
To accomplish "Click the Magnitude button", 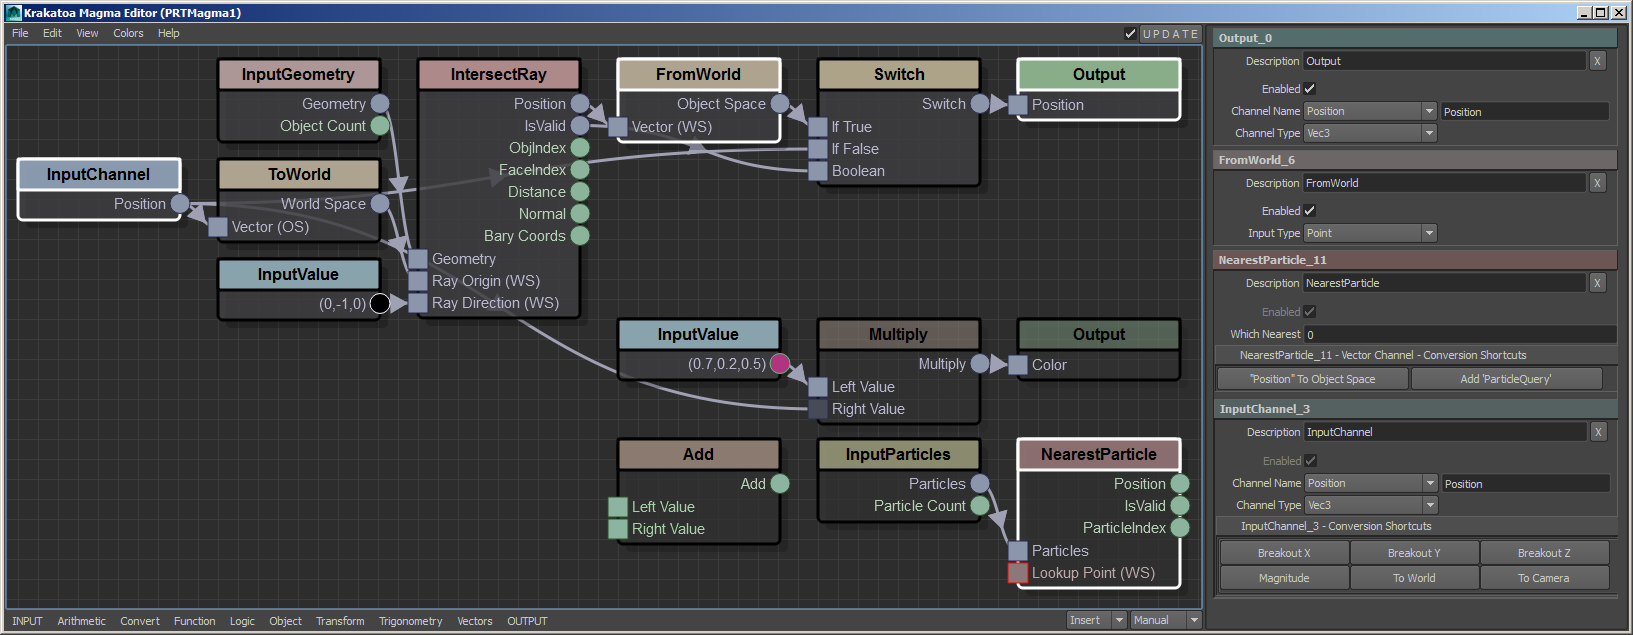I will click(1284, 578).
